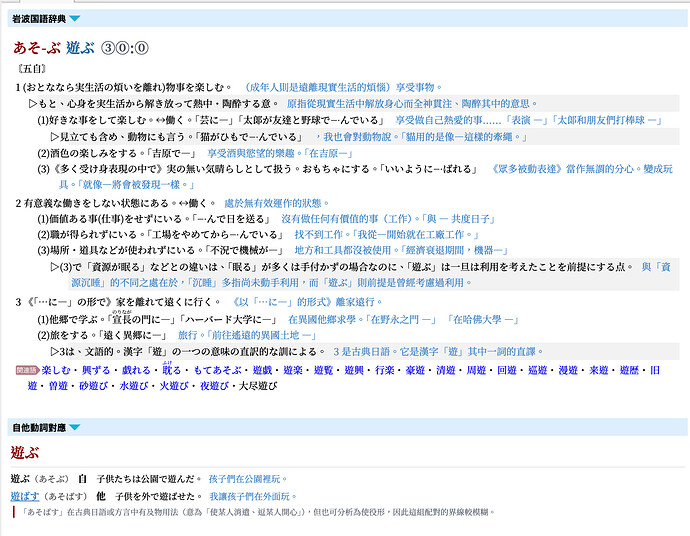Click example 子供たちは公園で遊んだ

coord(149,479)
